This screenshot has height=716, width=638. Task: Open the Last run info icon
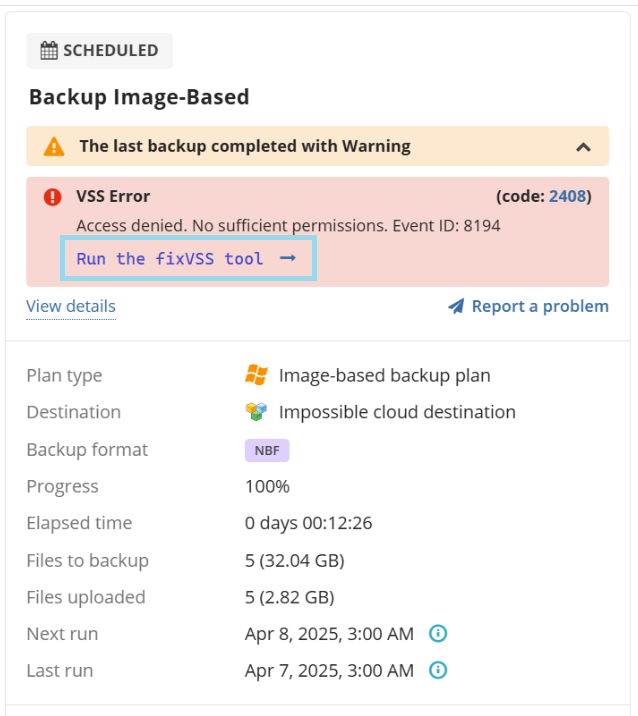(438, 670)
